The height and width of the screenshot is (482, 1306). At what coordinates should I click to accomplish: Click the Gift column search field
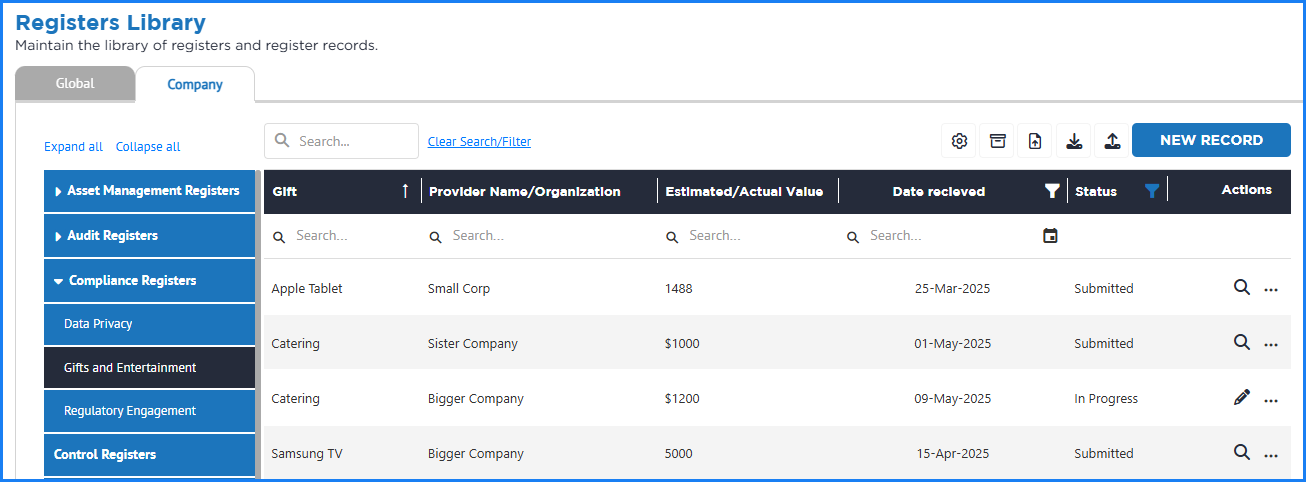(x=342, y=236)
